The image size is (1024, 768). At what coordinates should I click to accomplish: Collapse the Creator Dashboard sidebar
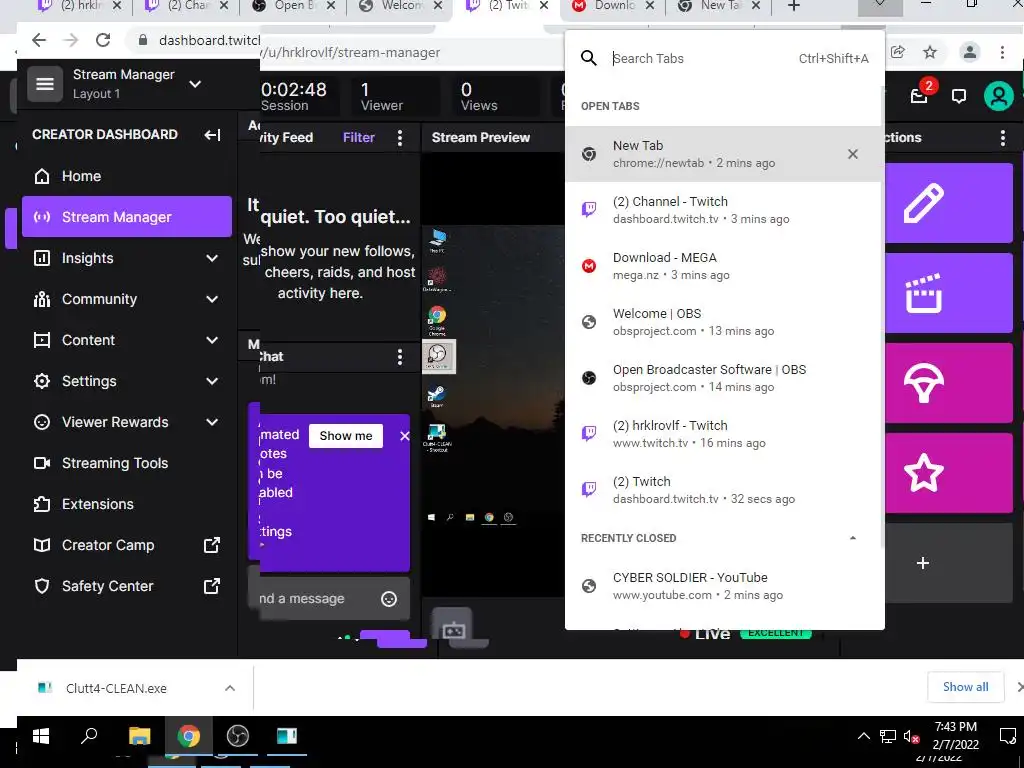point(212,135)
